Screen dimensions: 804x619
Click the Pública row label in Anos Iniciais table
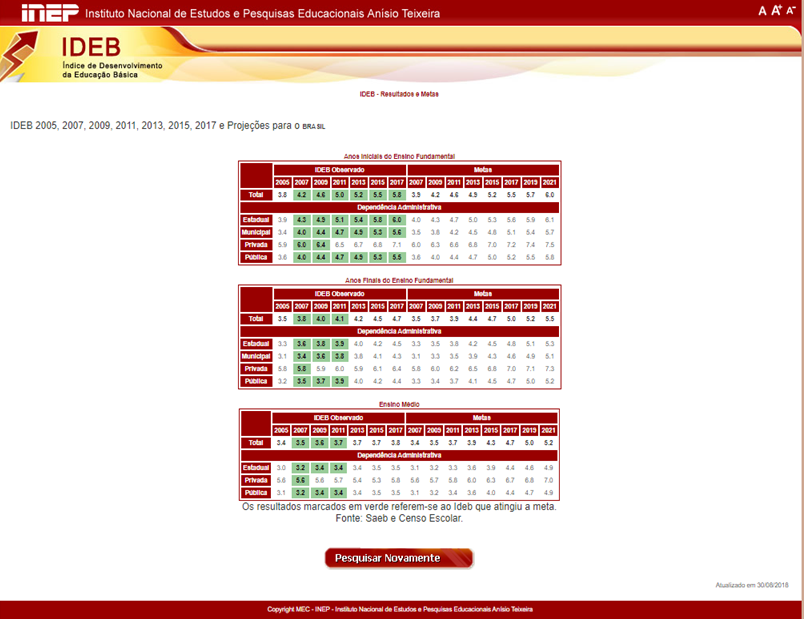(x=256, y=257)
